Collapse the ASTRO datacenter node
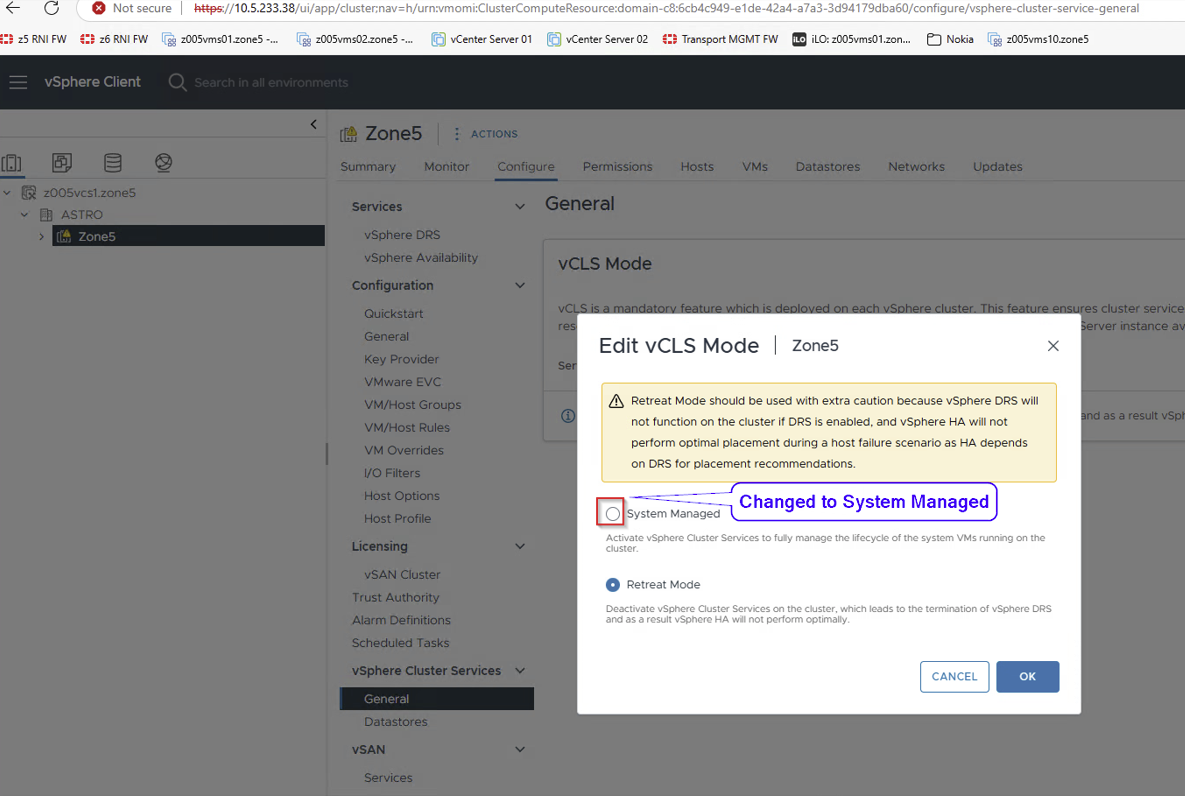Screen dimensions: 1185x796 point(24,215)
